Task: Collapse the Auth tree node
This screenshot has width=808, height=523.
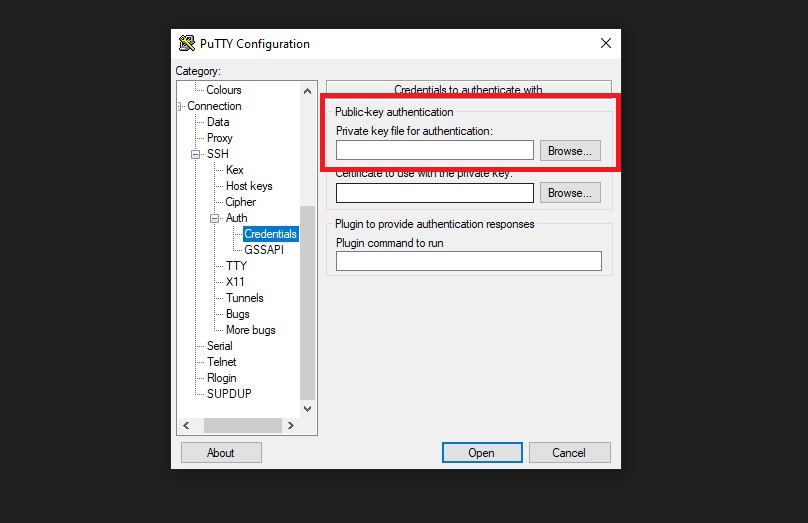Action: click(215, 218)
